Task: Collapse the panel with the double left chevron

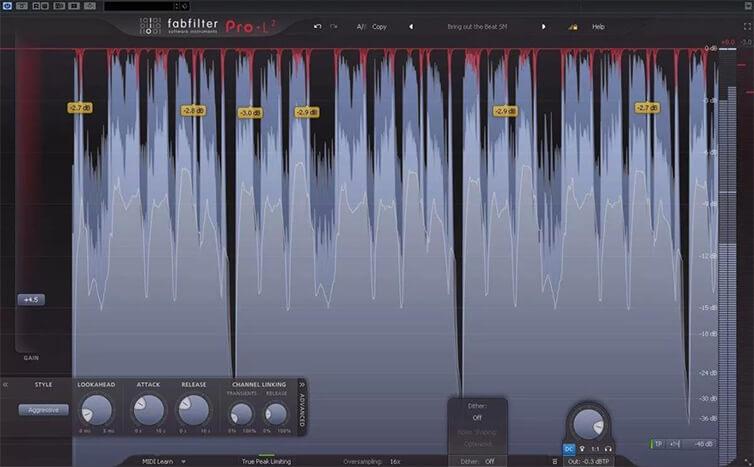Action: [x=5, y=384]
